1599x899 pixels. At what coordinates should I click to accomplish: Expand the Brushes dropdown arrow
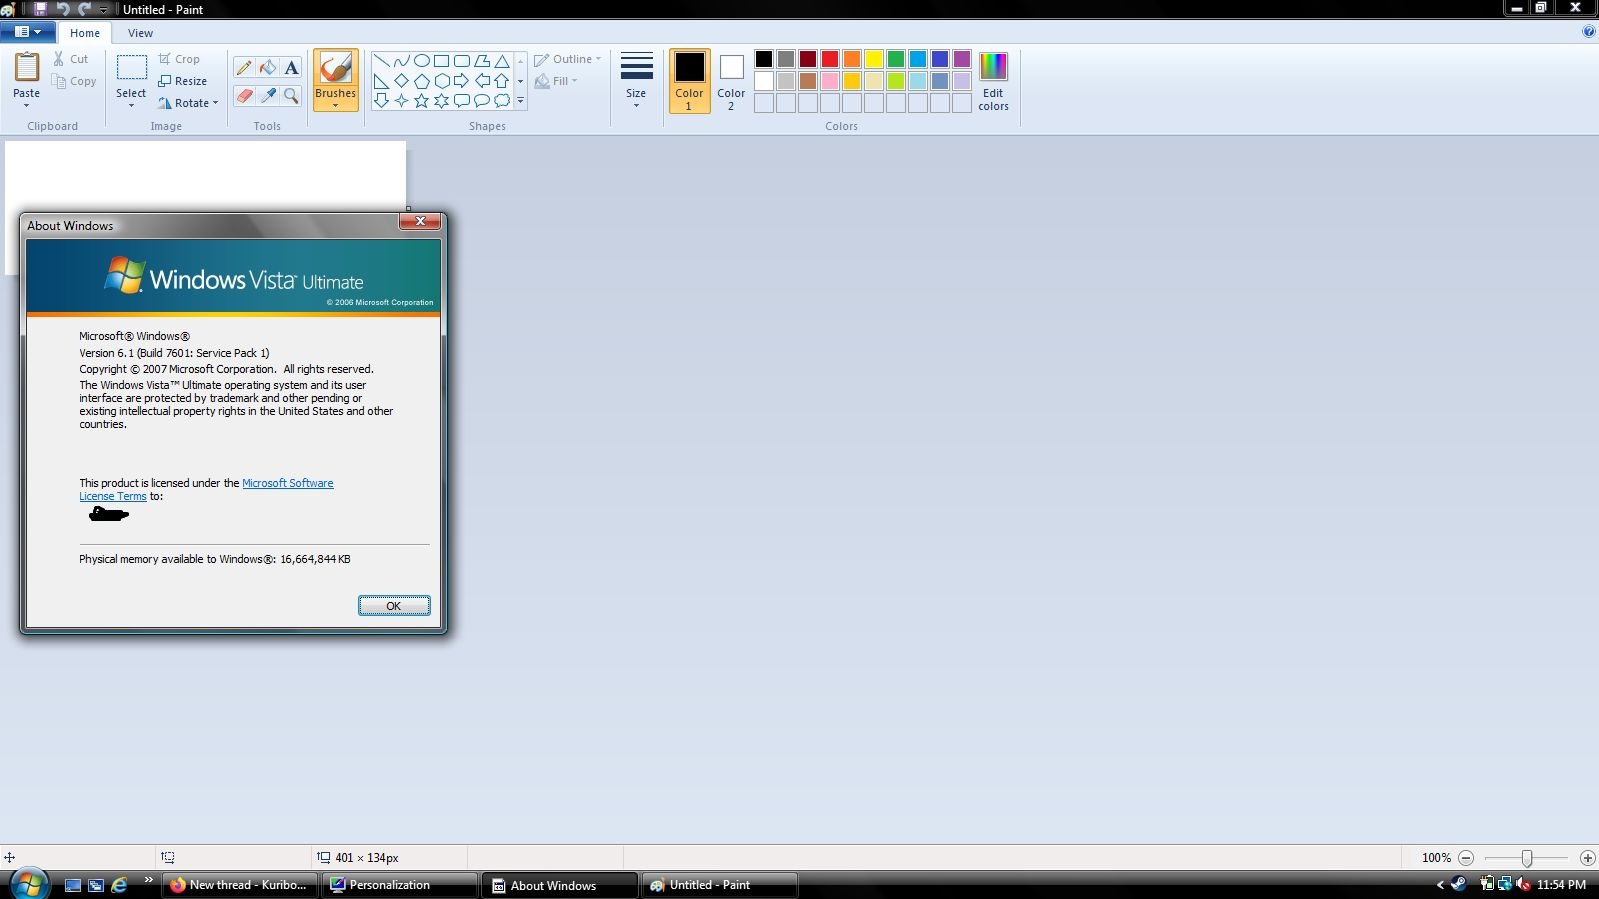pyautogui.click(x=335, y=104)
